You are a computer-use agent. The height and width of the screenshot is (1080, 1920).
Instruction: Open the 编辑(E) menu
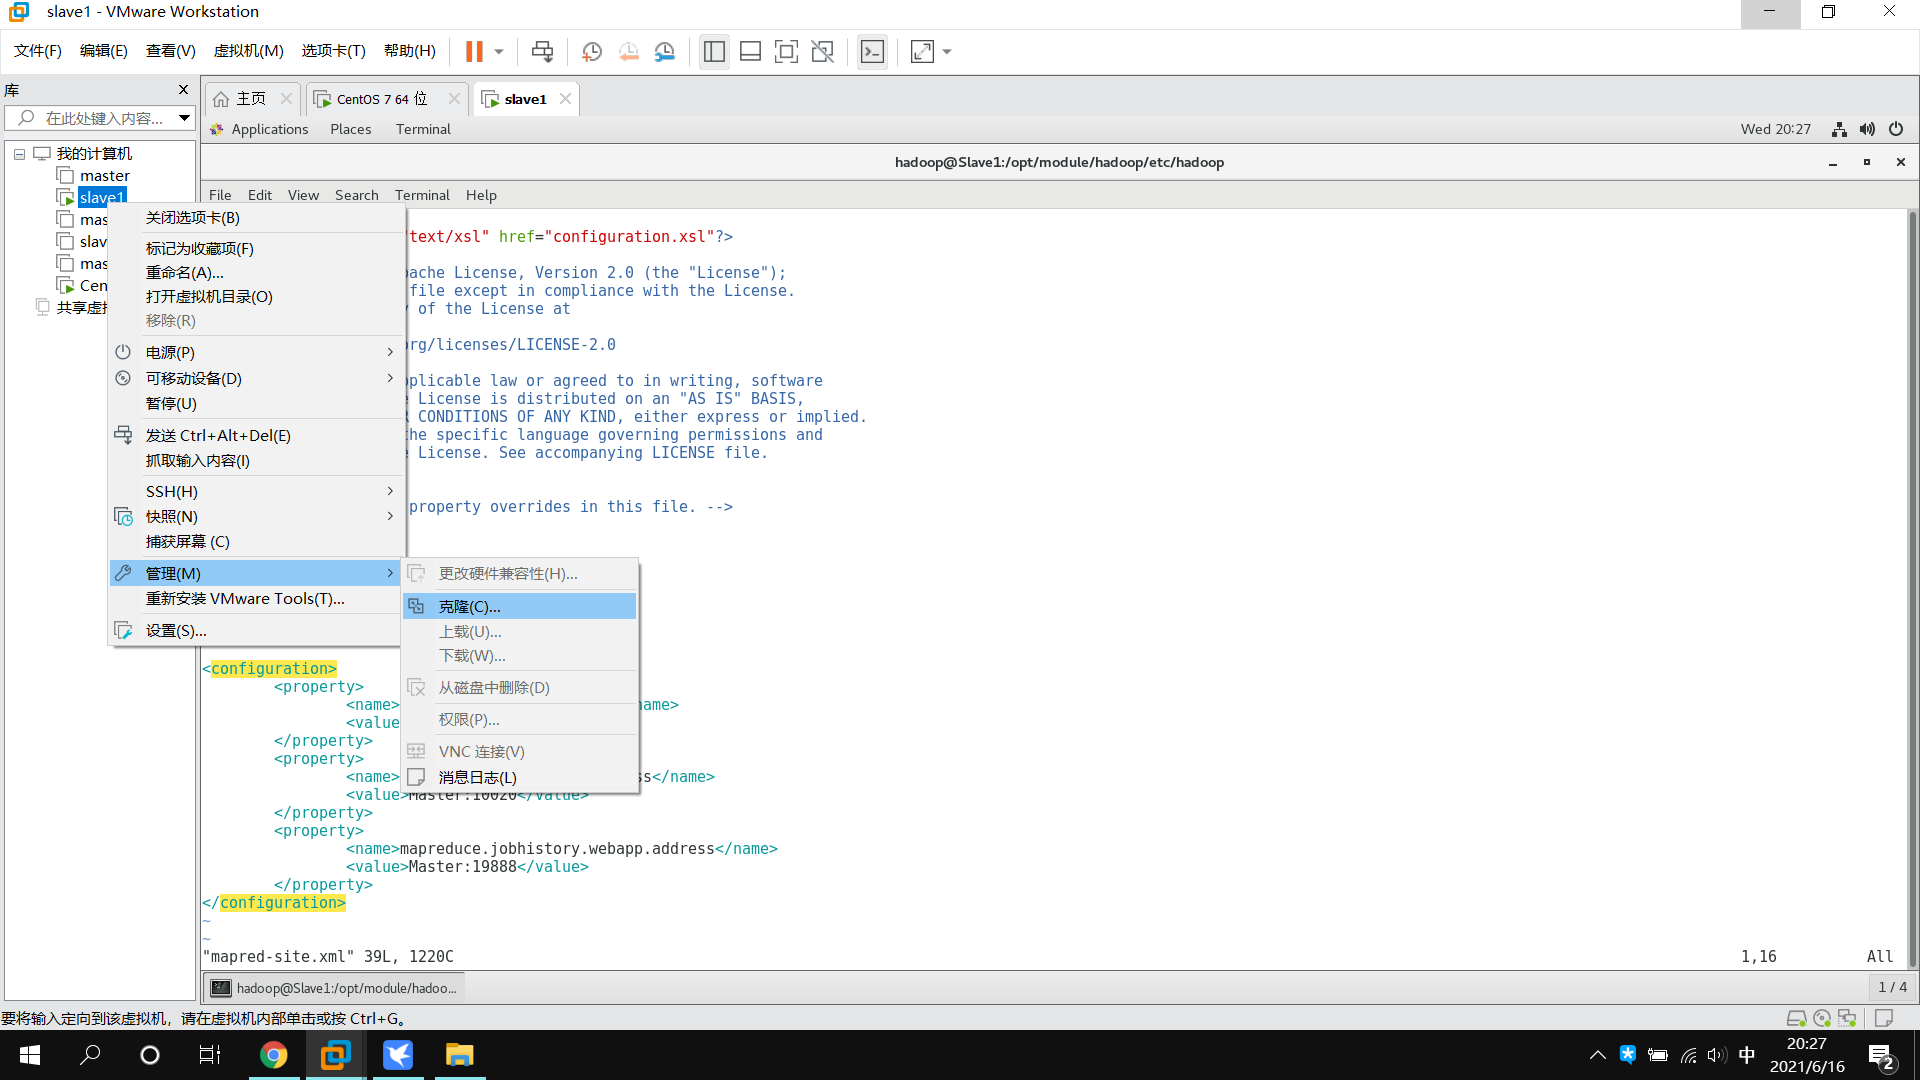click(x=104, y=51)
